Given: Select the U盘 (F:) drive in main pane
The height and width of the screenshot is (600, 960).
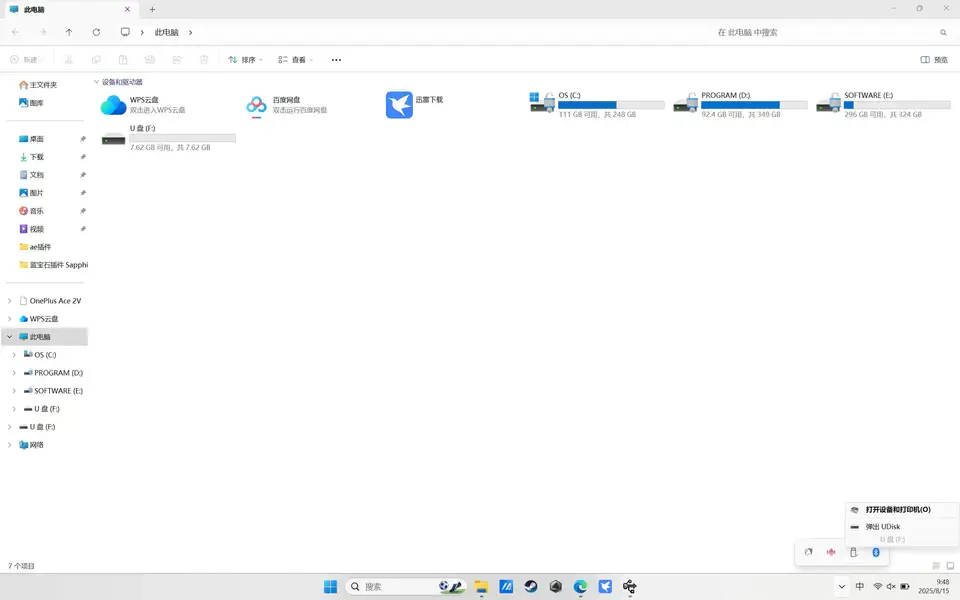Looking at the screenshot, I should click(x=168, y=138).
